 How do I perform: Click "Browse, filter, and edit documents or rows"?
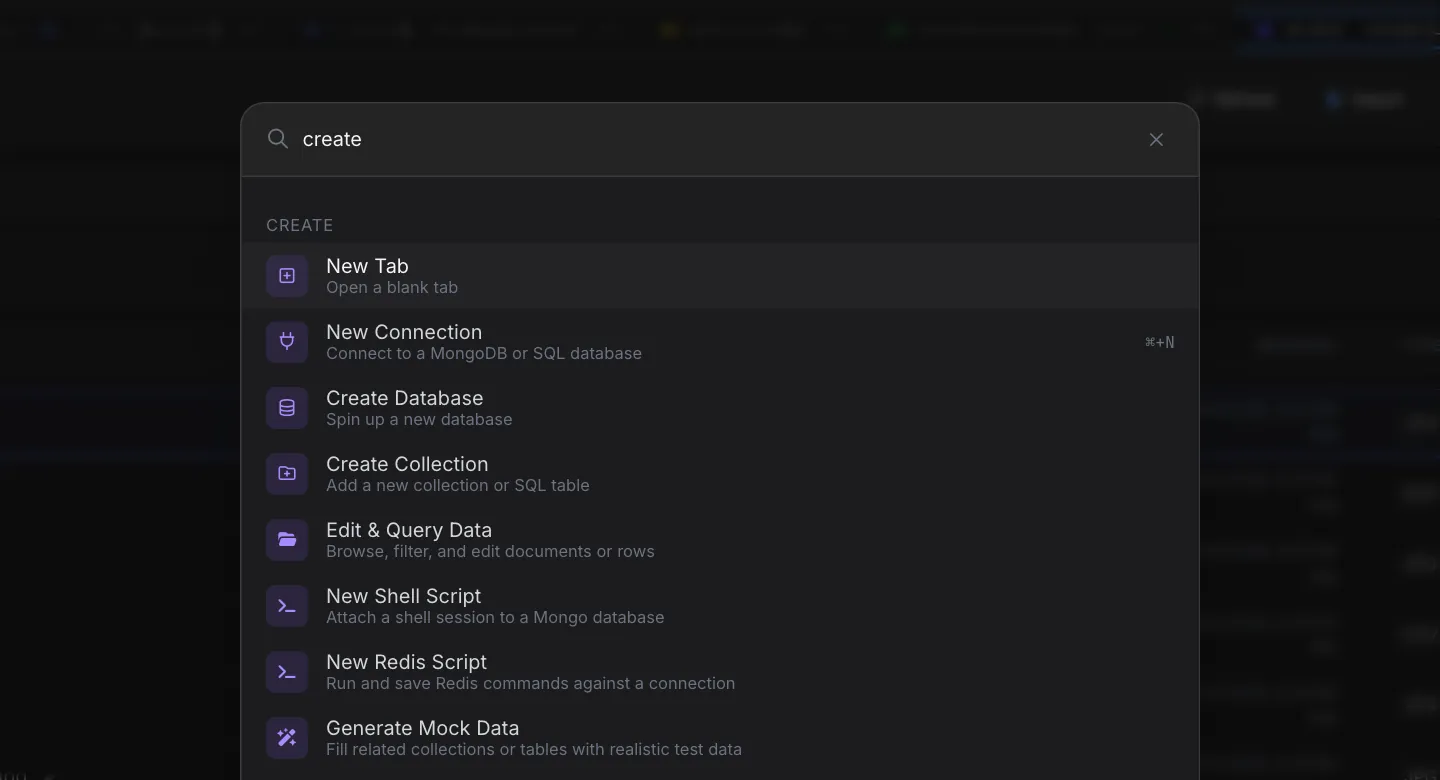[490, 552]
